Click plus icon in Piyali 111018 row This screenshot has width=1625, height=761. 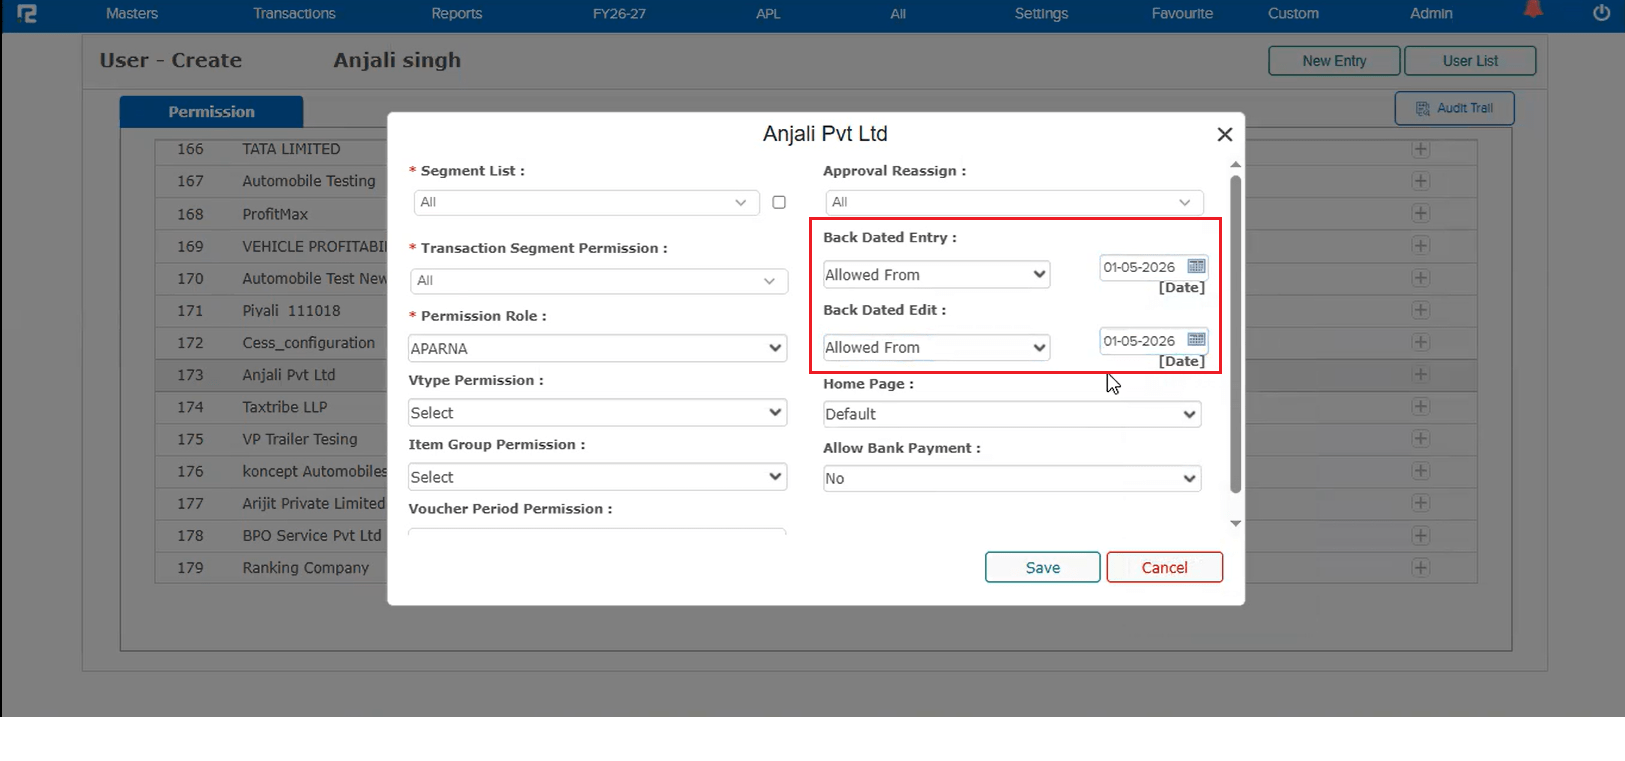[1420, 310]
